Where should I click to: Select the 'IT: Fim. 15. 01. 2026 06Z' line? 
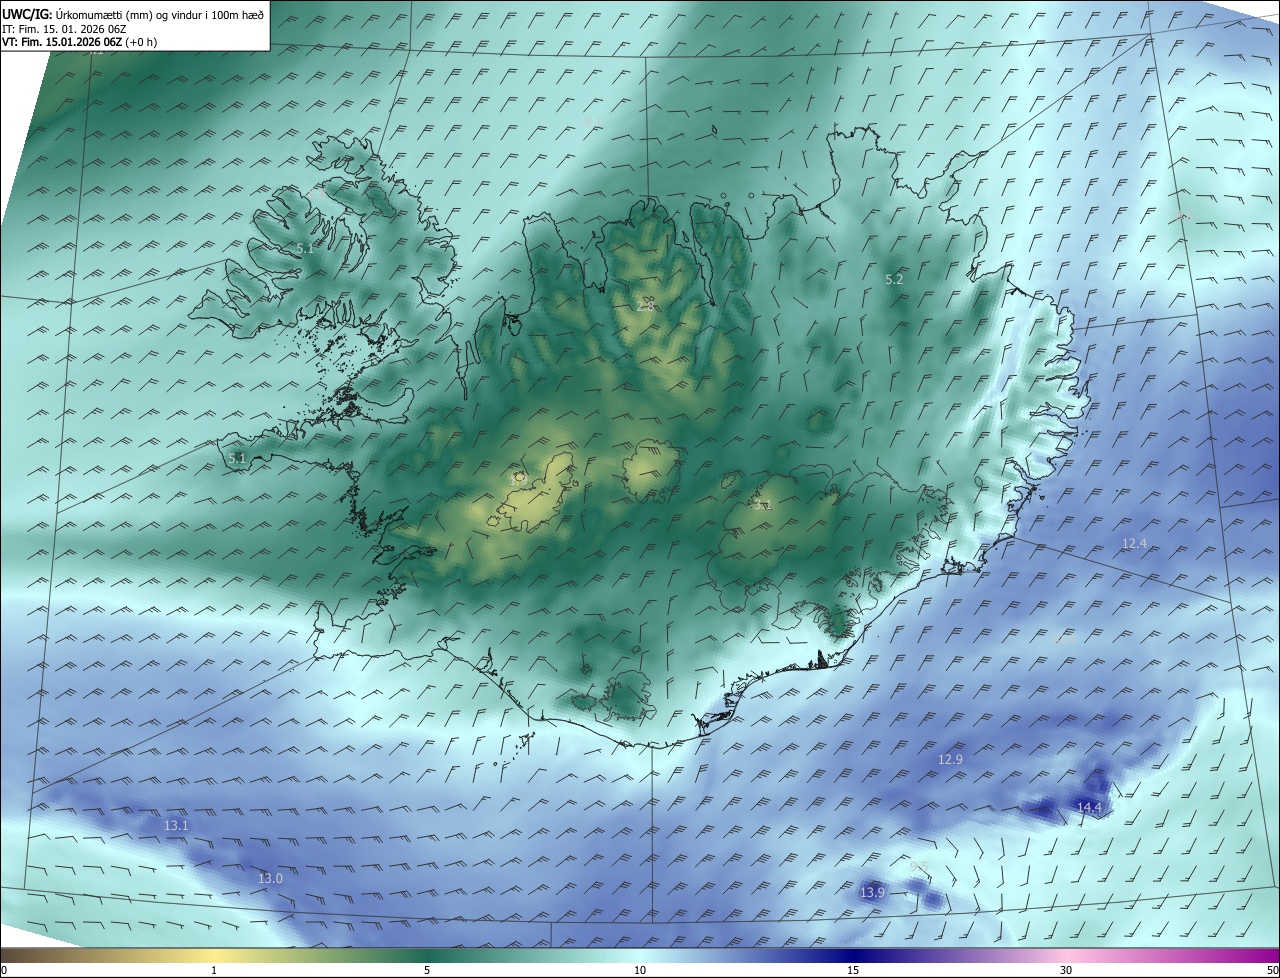(64, 28)
